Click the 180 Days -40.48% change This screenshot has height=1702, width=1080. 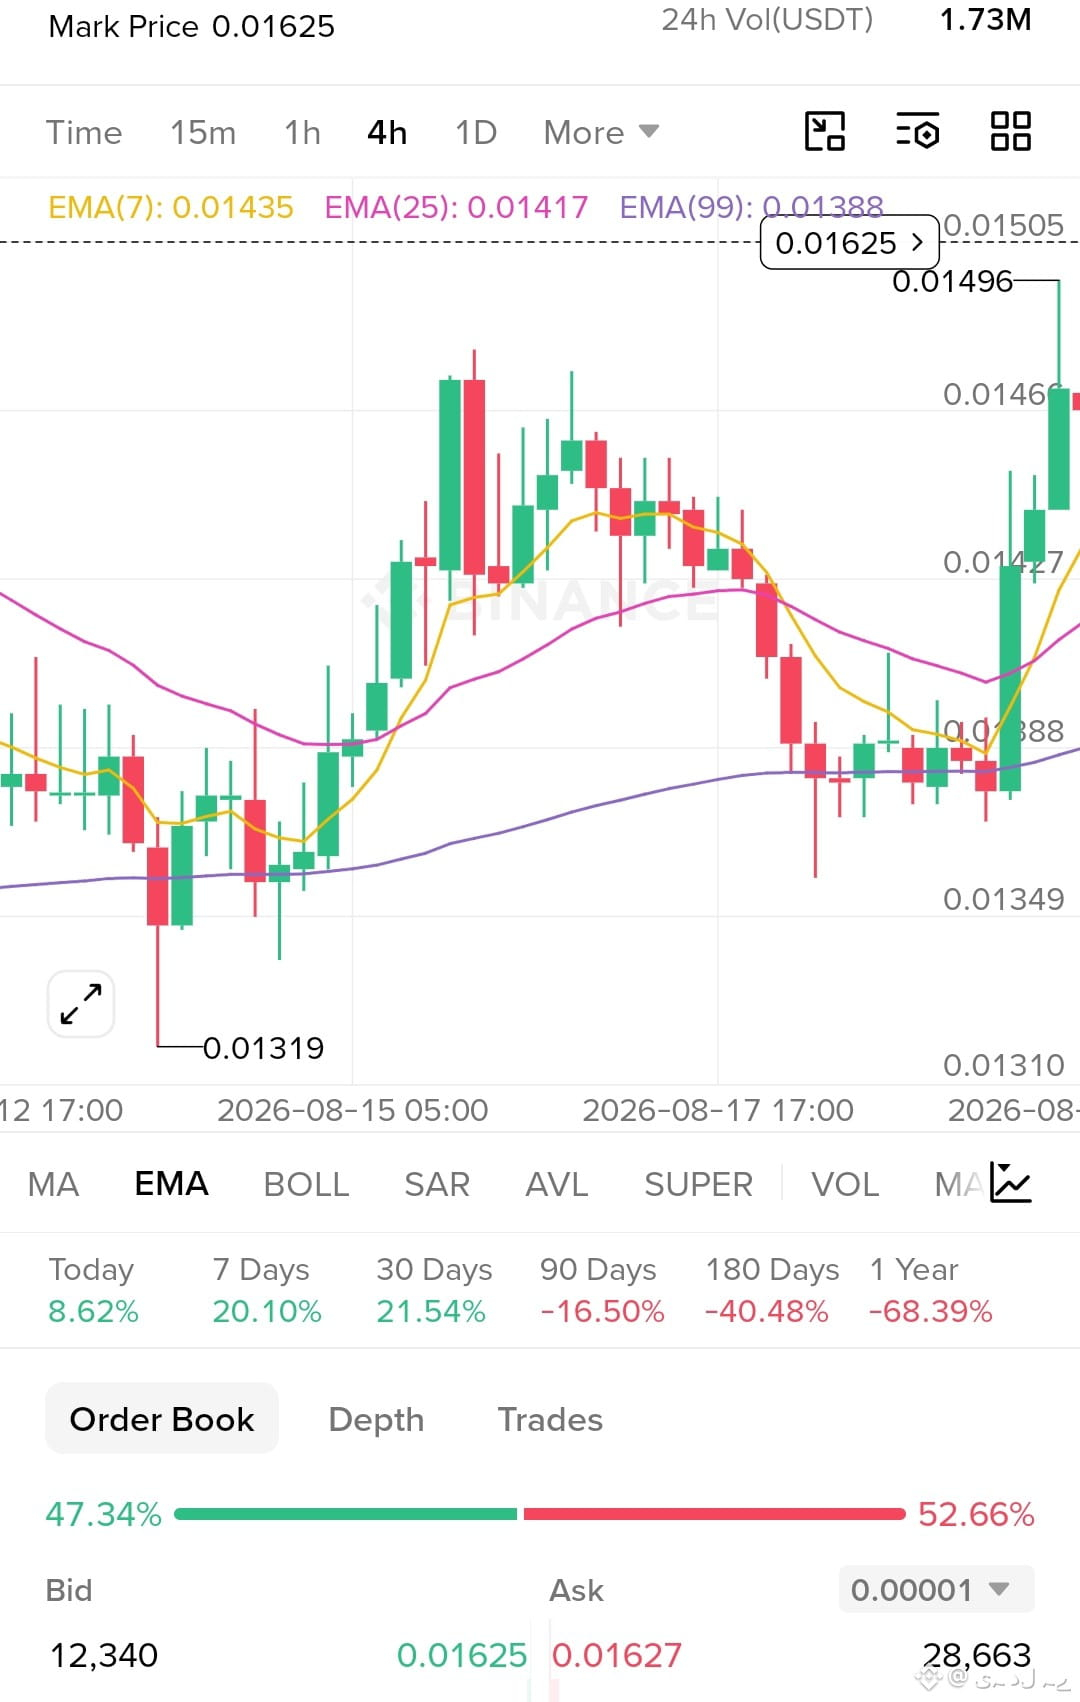771,1290
